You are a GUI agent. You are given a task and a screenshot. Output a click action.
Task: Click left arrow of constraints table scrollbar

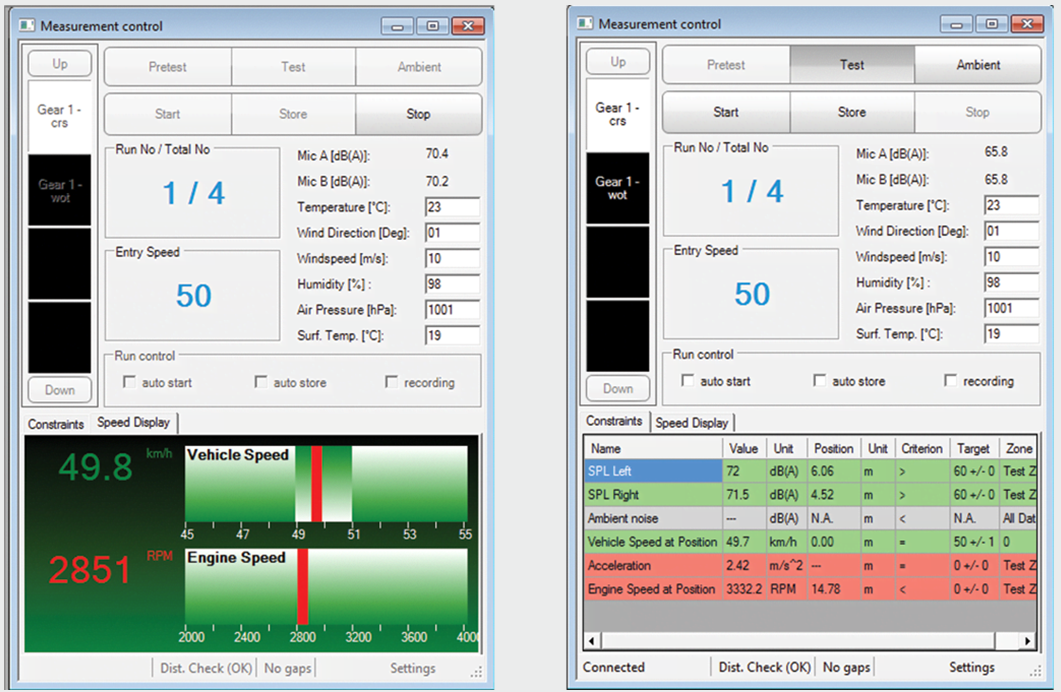click(x=592, y=641)
